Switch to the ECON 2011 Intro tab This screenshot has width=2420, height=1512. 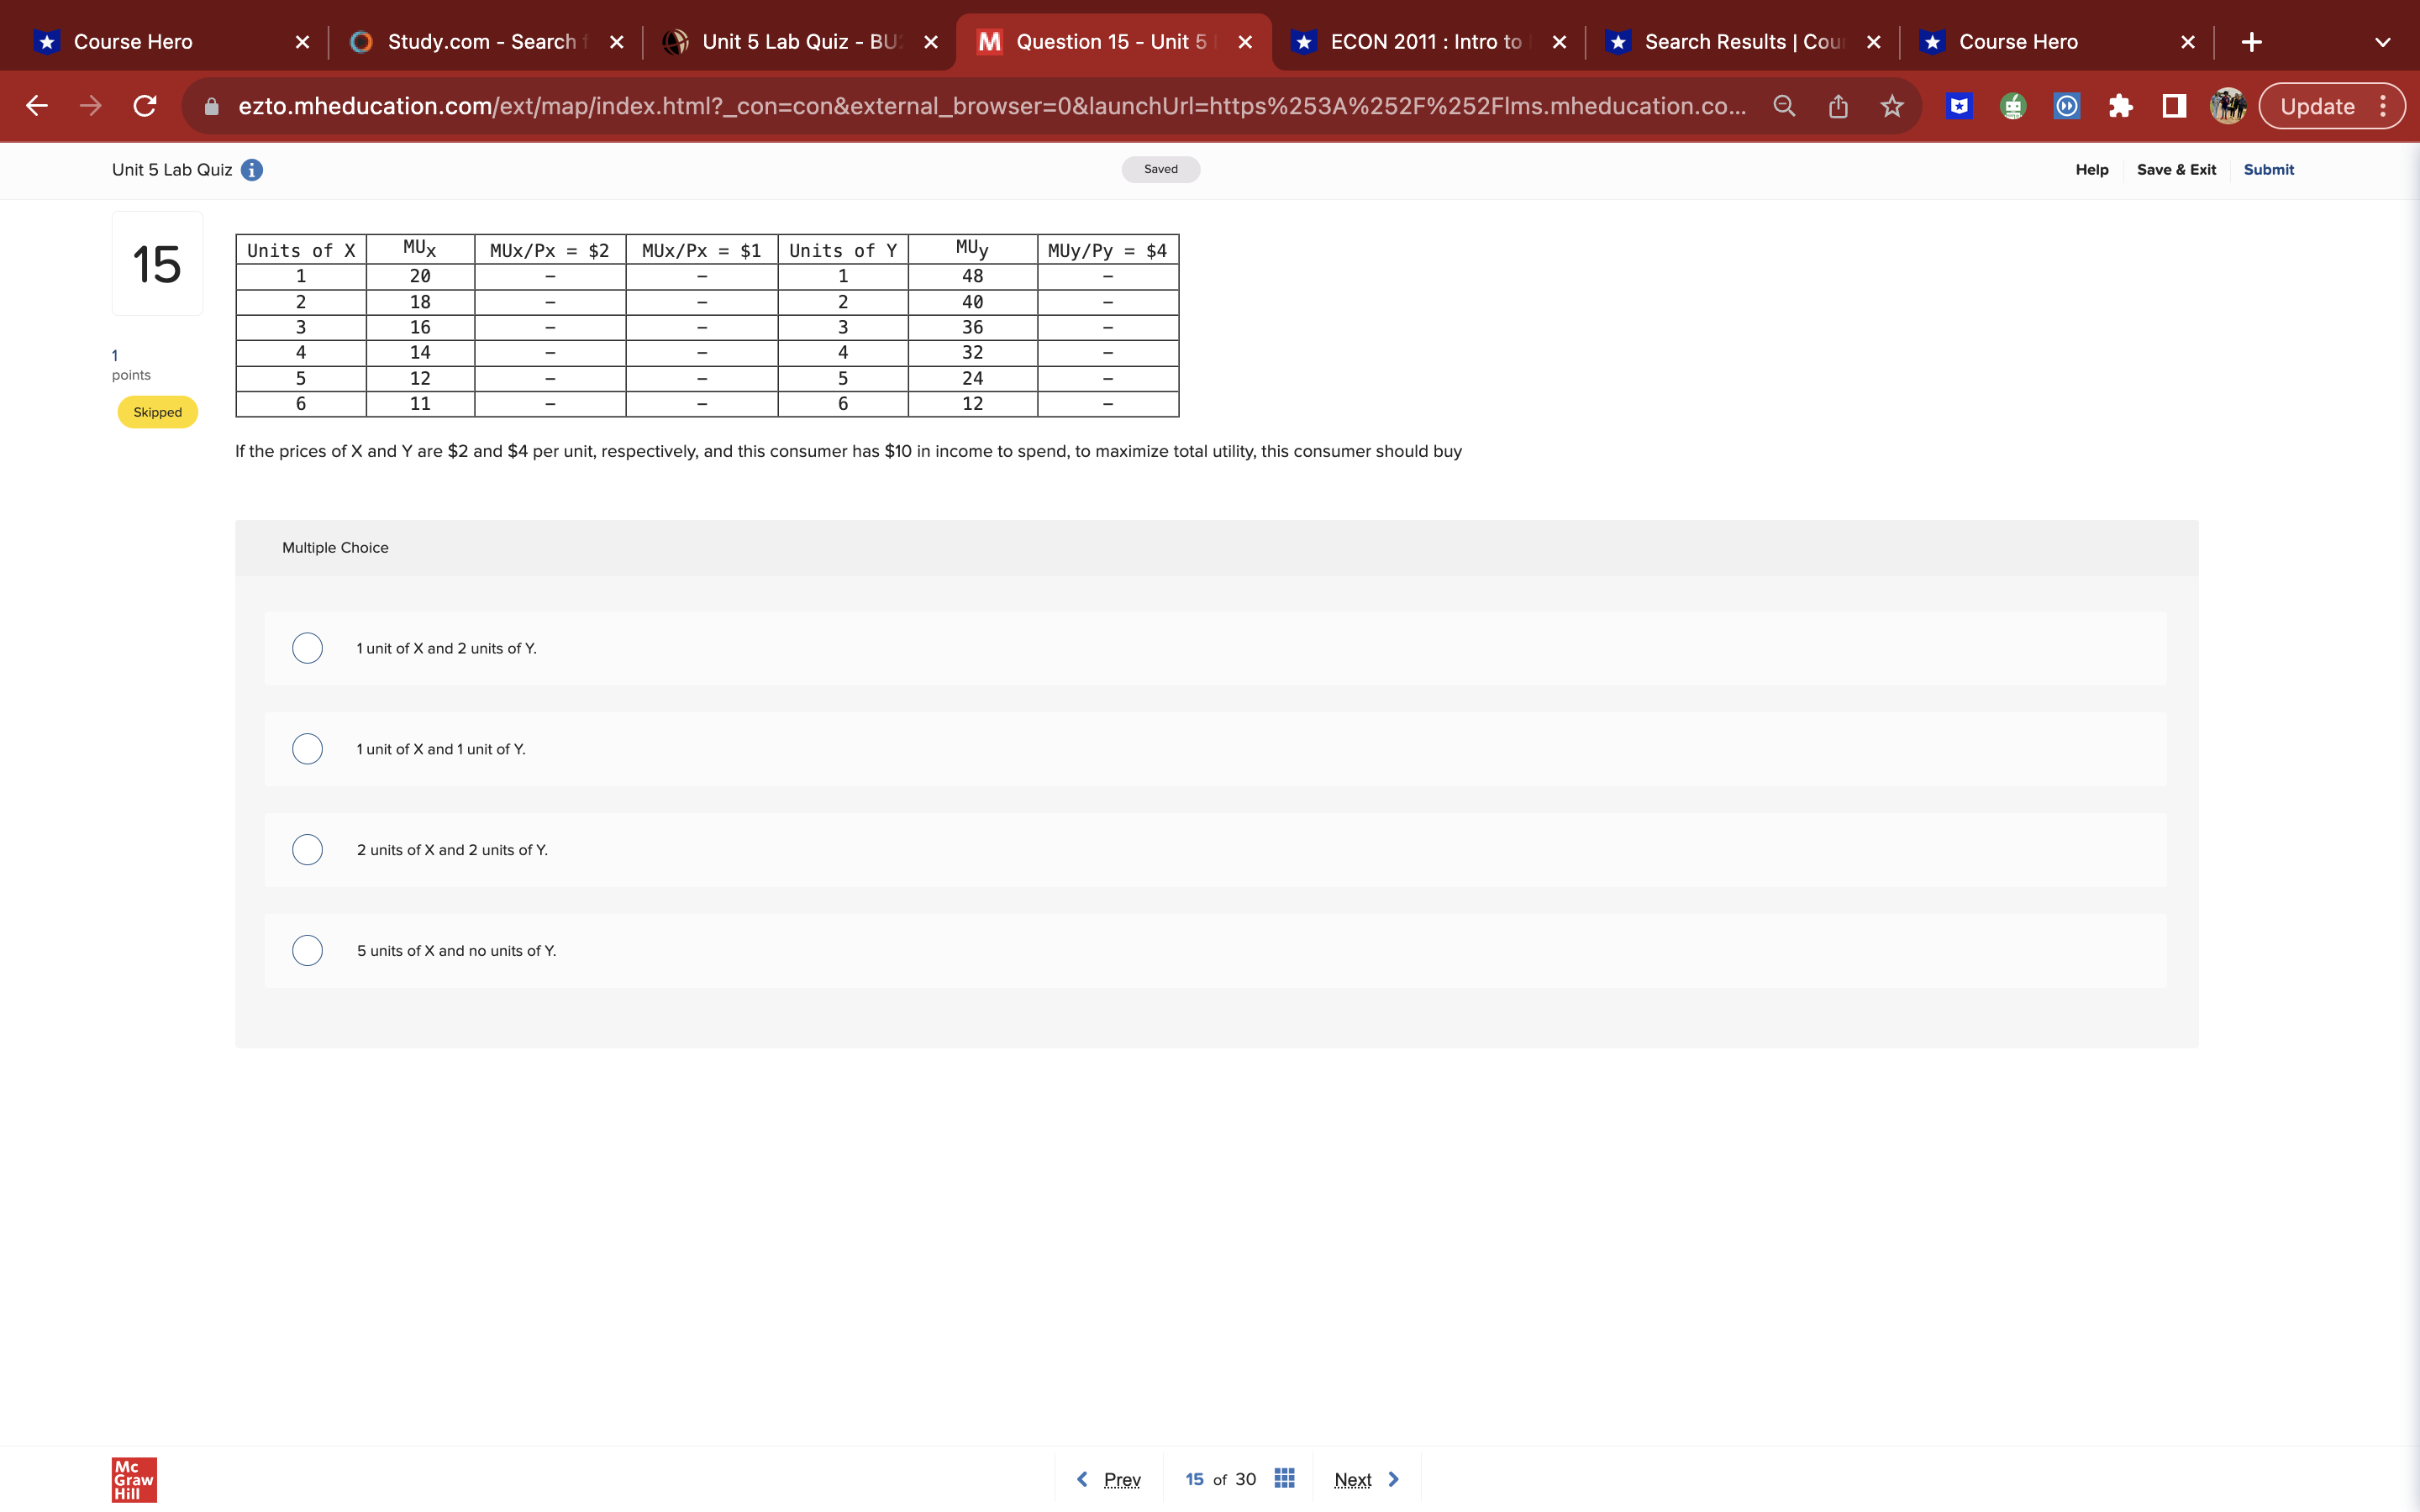coord(1425,41)
